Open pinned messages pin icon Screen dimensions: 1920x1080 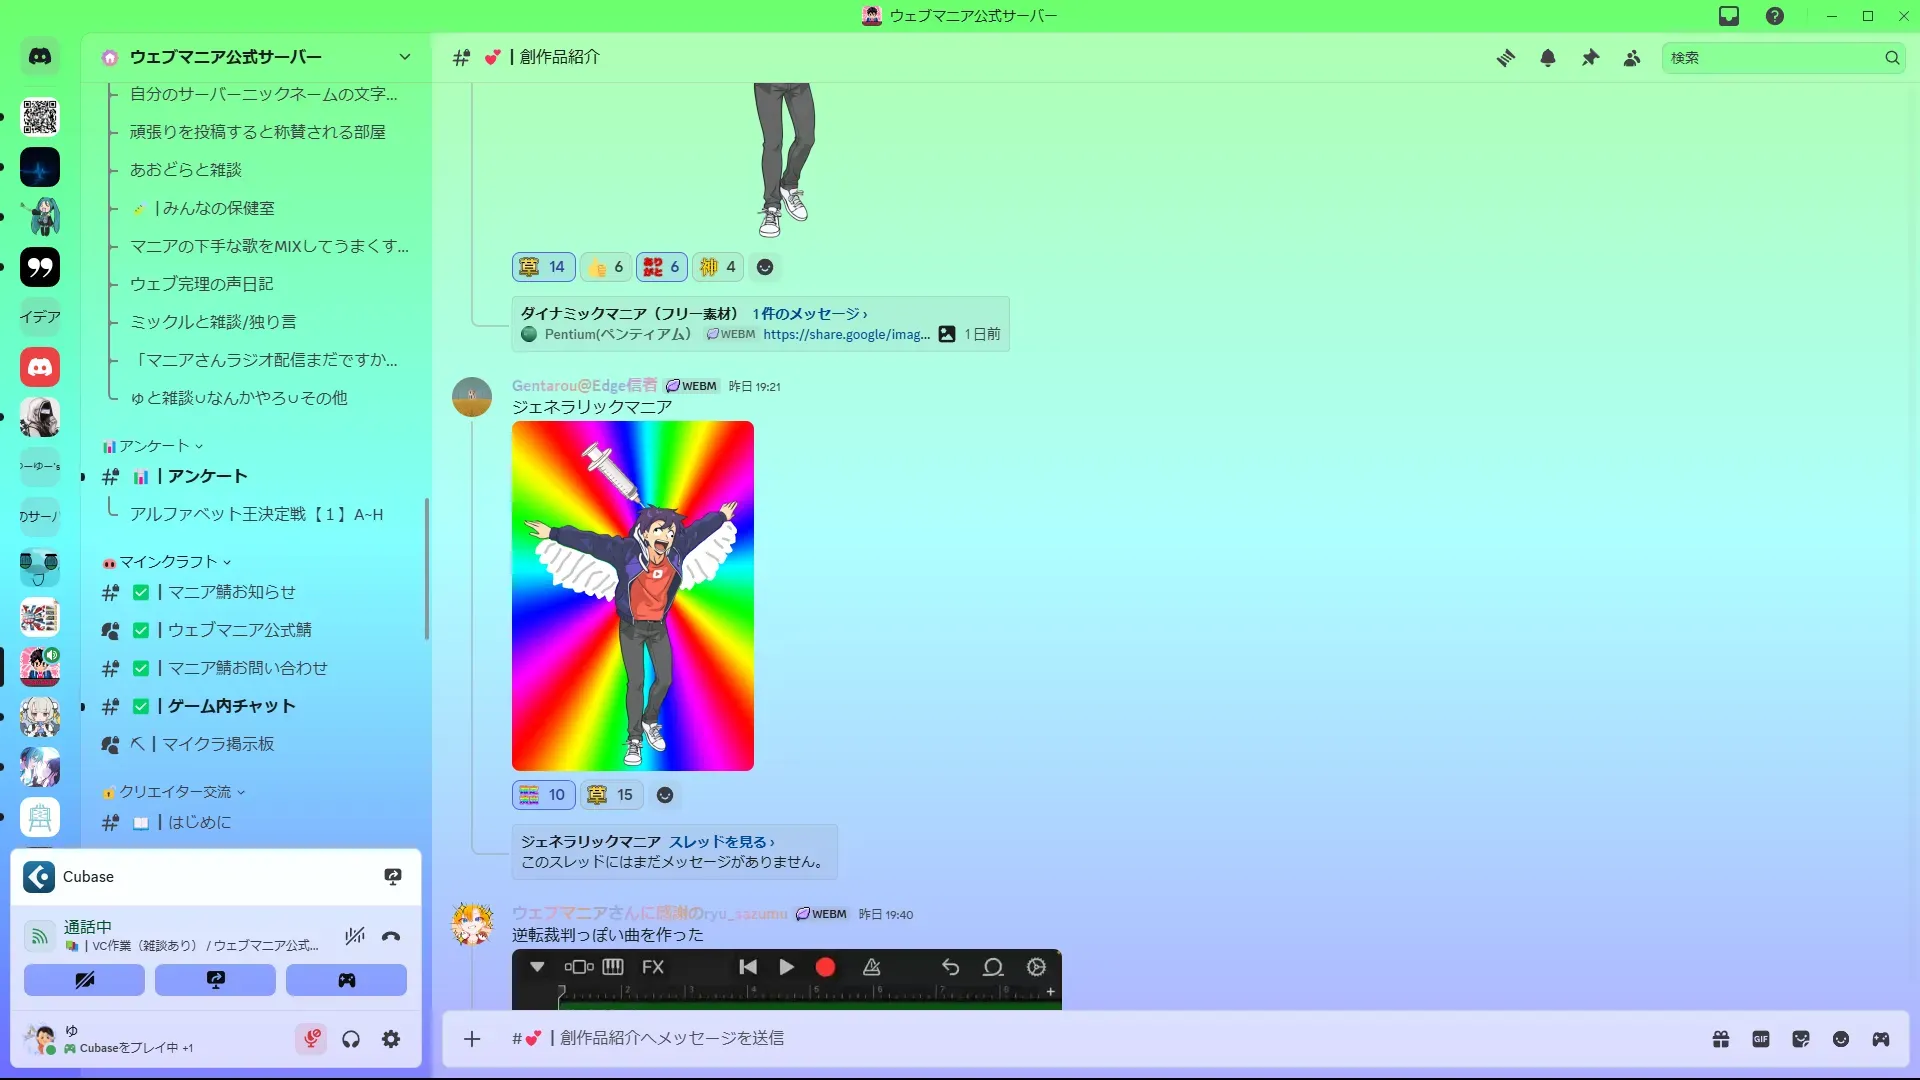(1590, 58)
